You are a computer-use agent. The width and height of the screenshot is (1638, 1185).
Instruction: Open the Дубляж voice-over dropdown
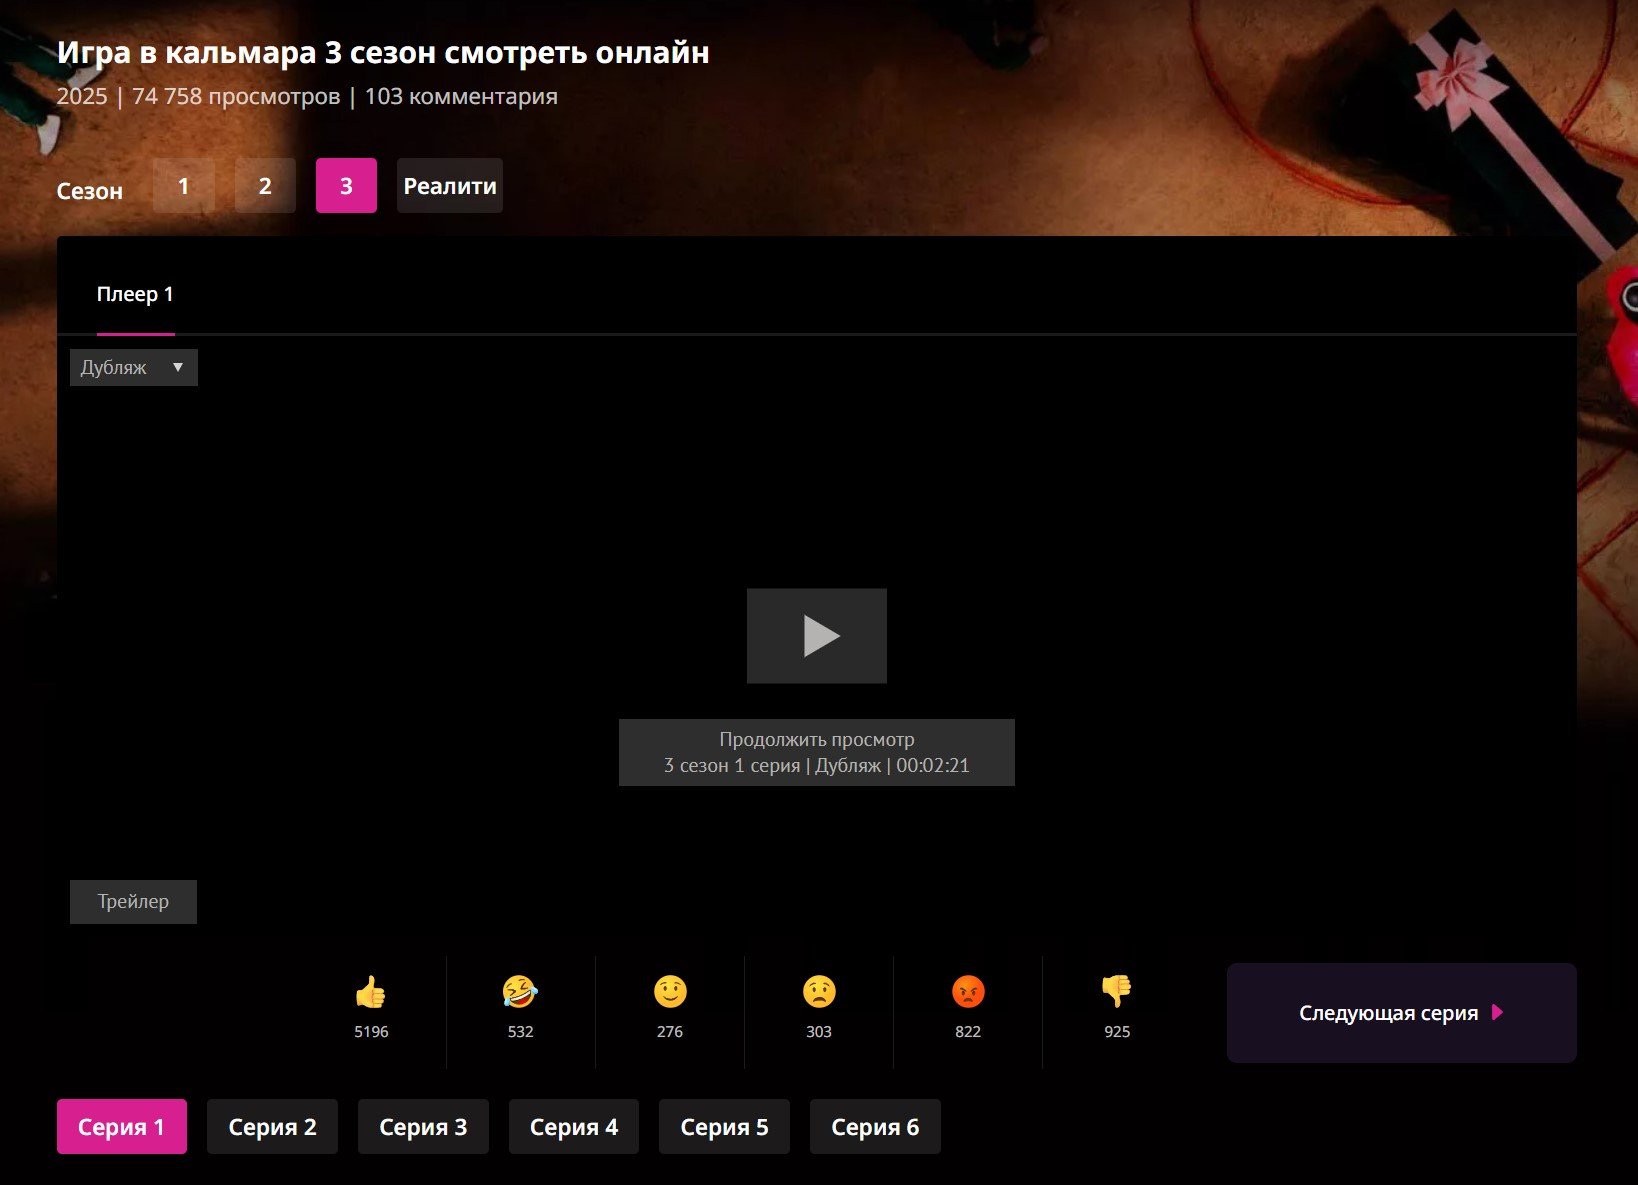pyautogui.click(x=134, y=367)
